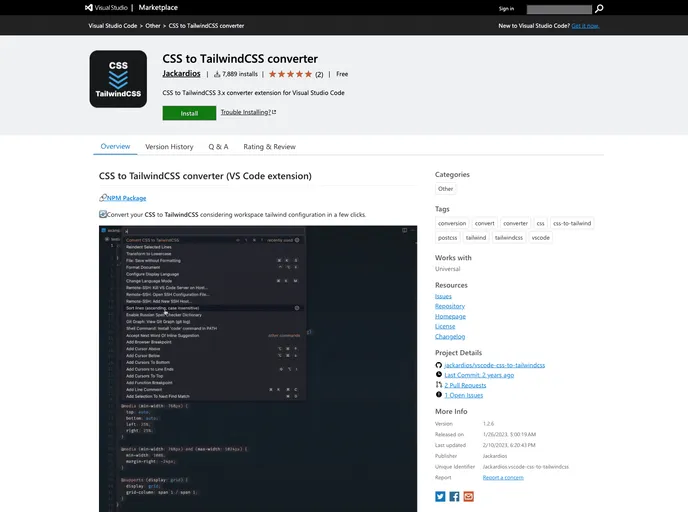Click the Other breadcrumb link
This screenshot has width=688, height=512.
153,26
